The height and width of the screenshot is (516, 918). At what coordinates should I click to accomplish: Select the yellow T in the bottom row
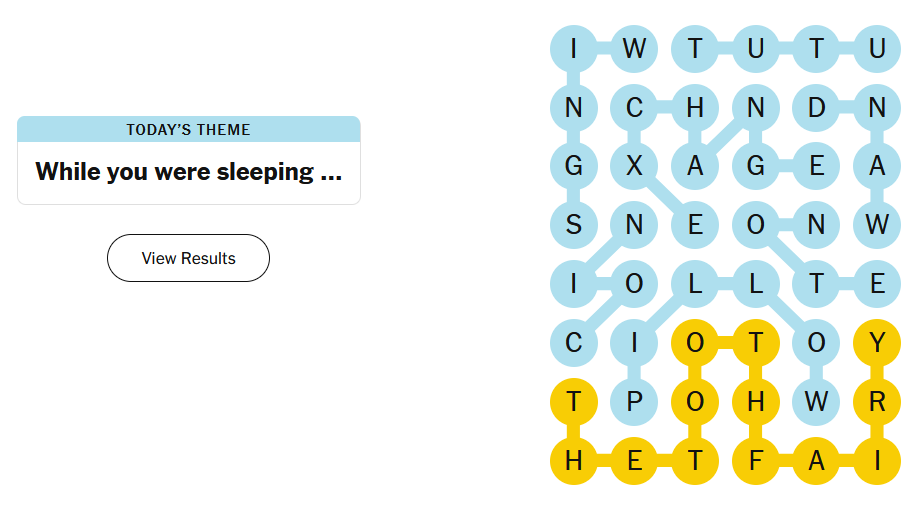(x=695, y=461)
